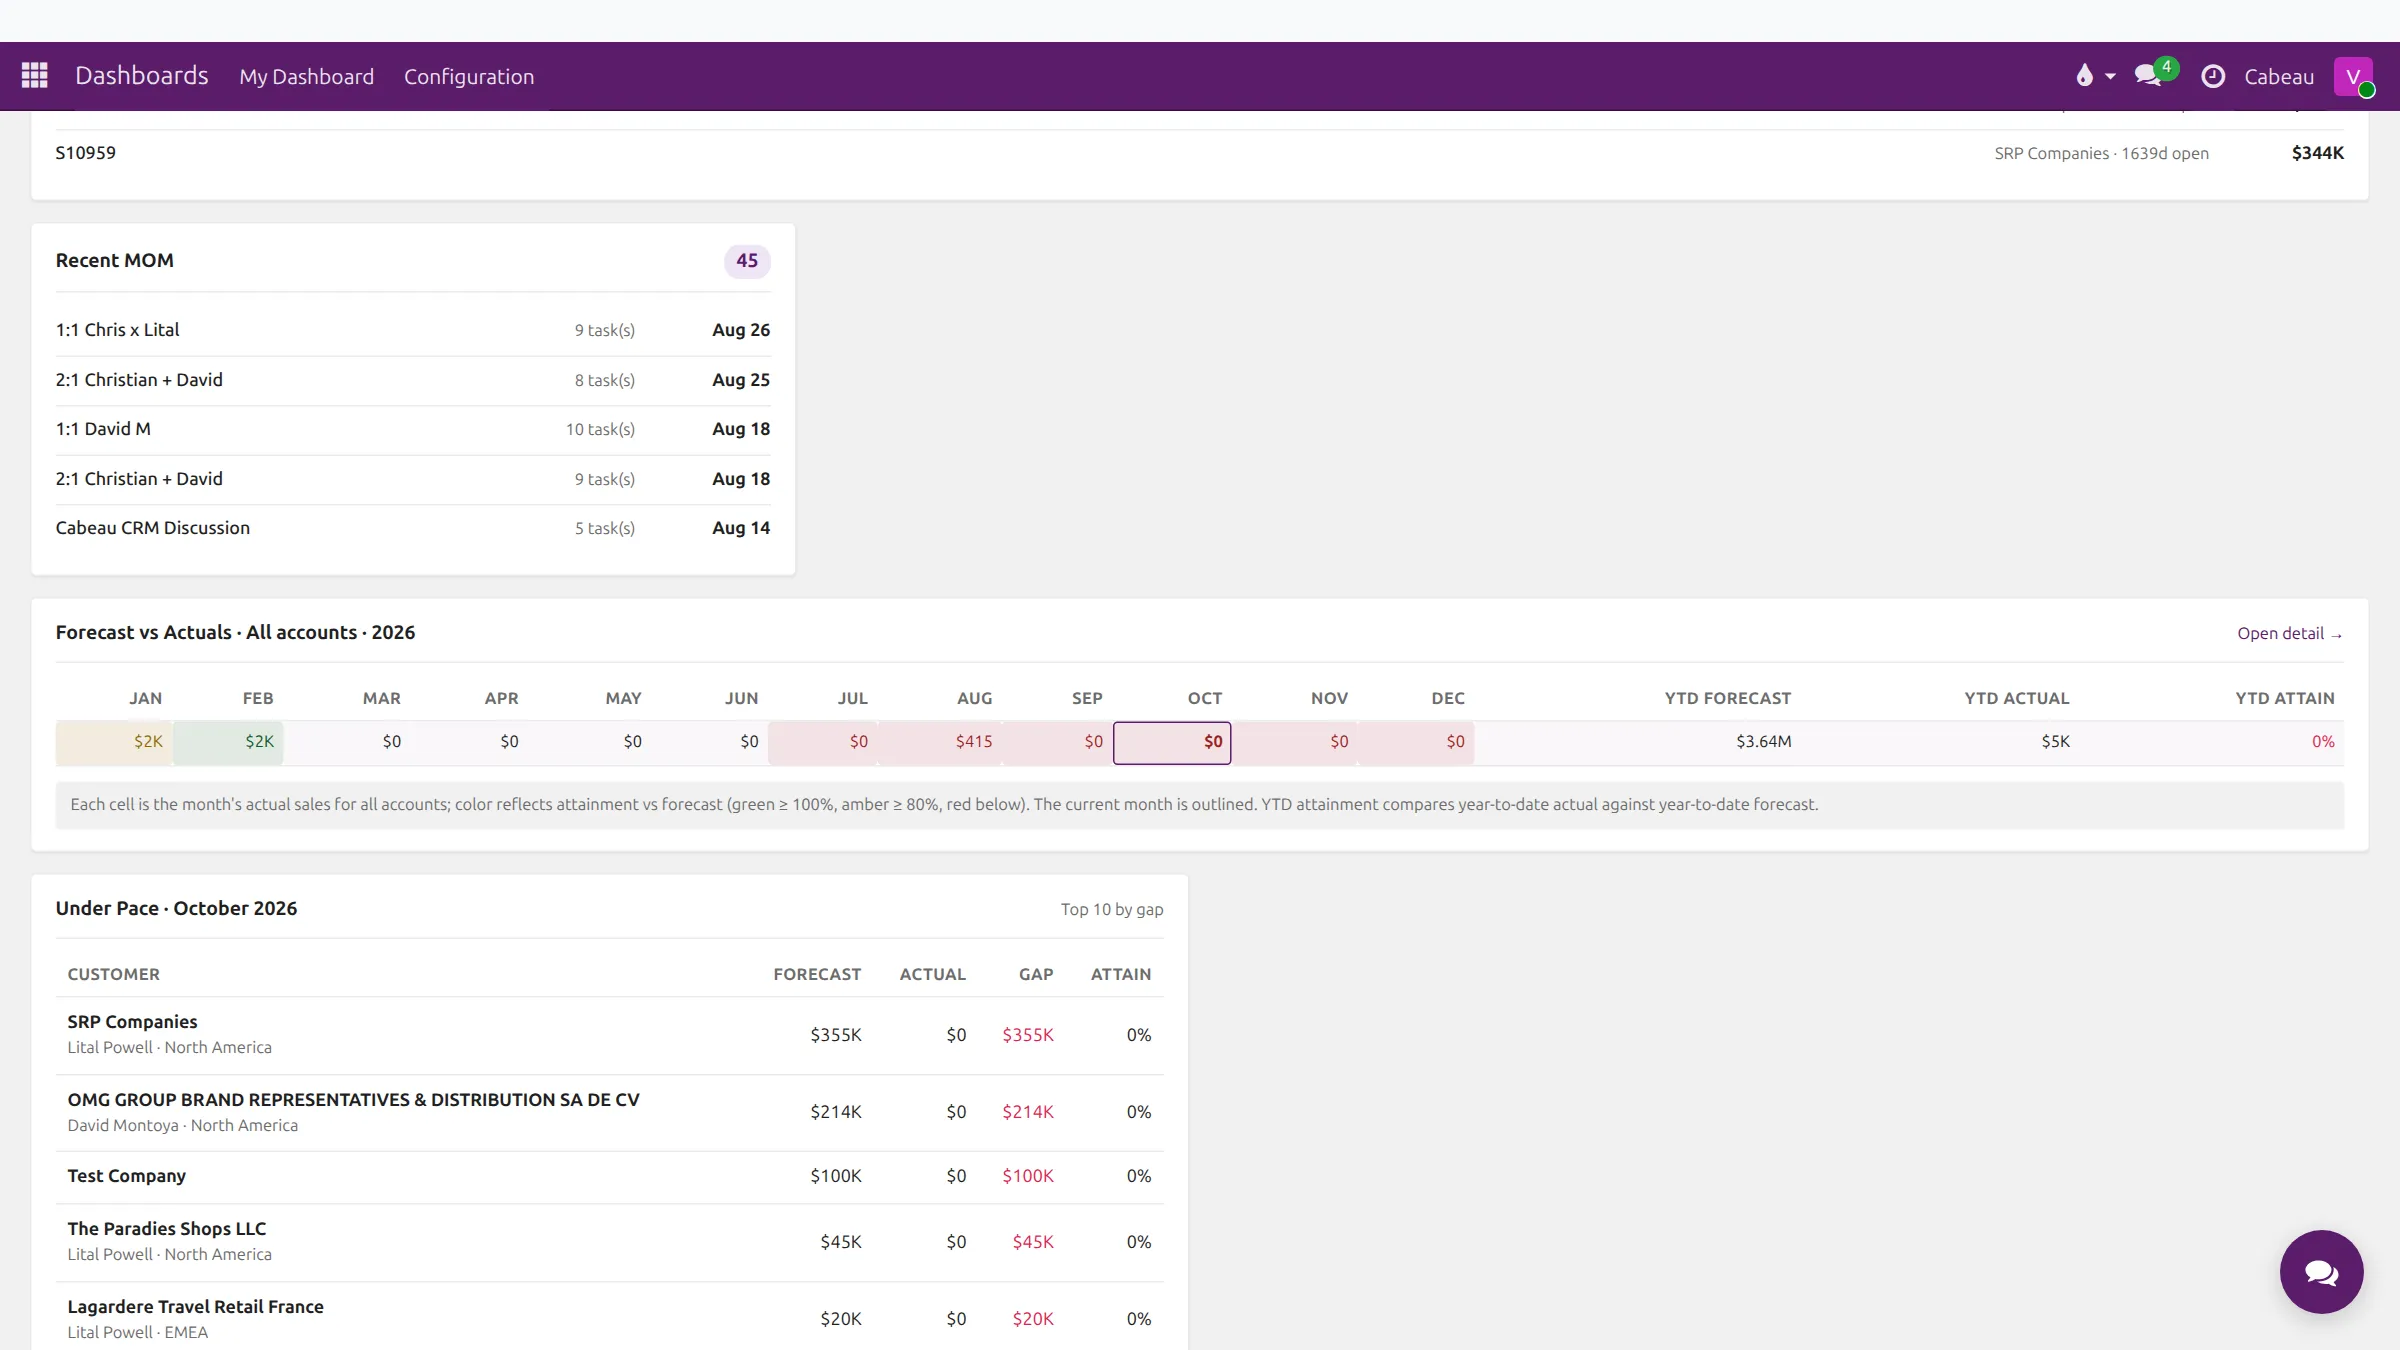Open the activities clock icon

coord(2212,76)
